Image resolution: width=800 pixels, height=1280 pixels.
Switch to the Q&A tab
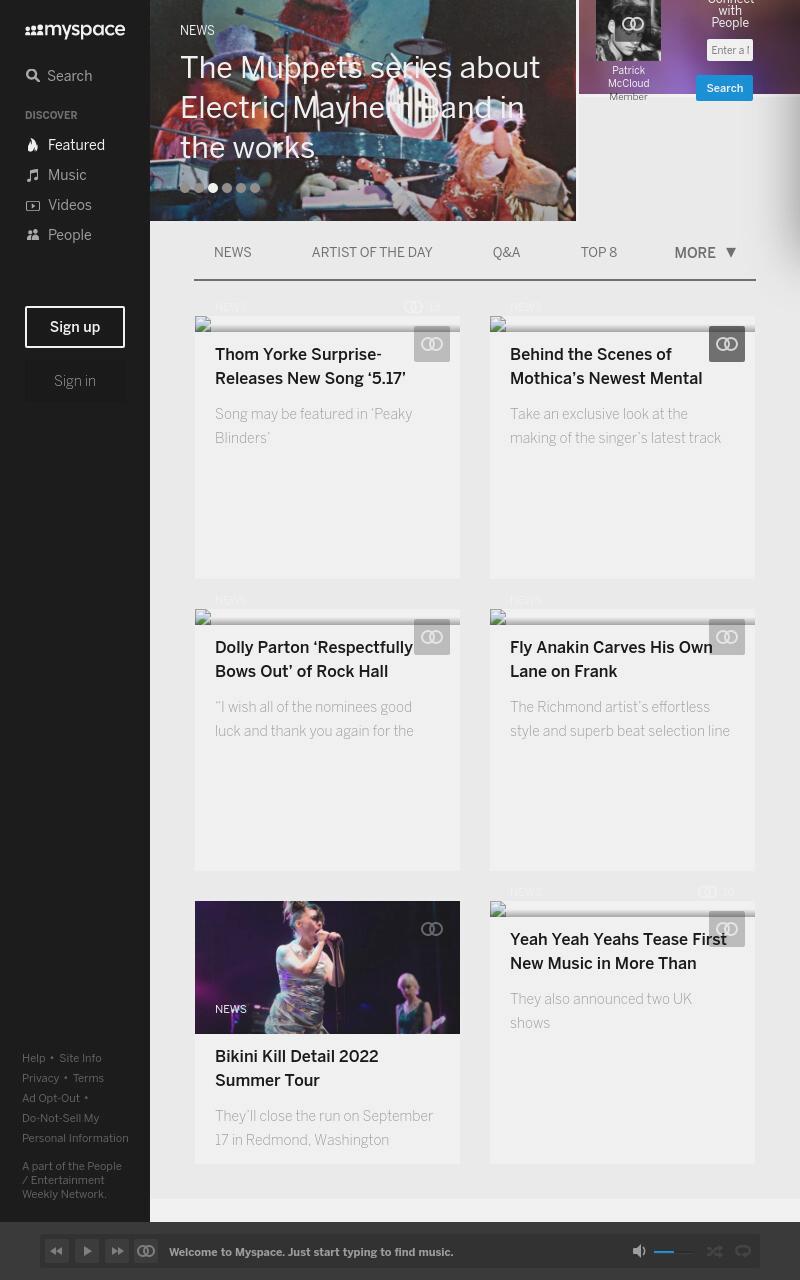(x=506, y=253)
